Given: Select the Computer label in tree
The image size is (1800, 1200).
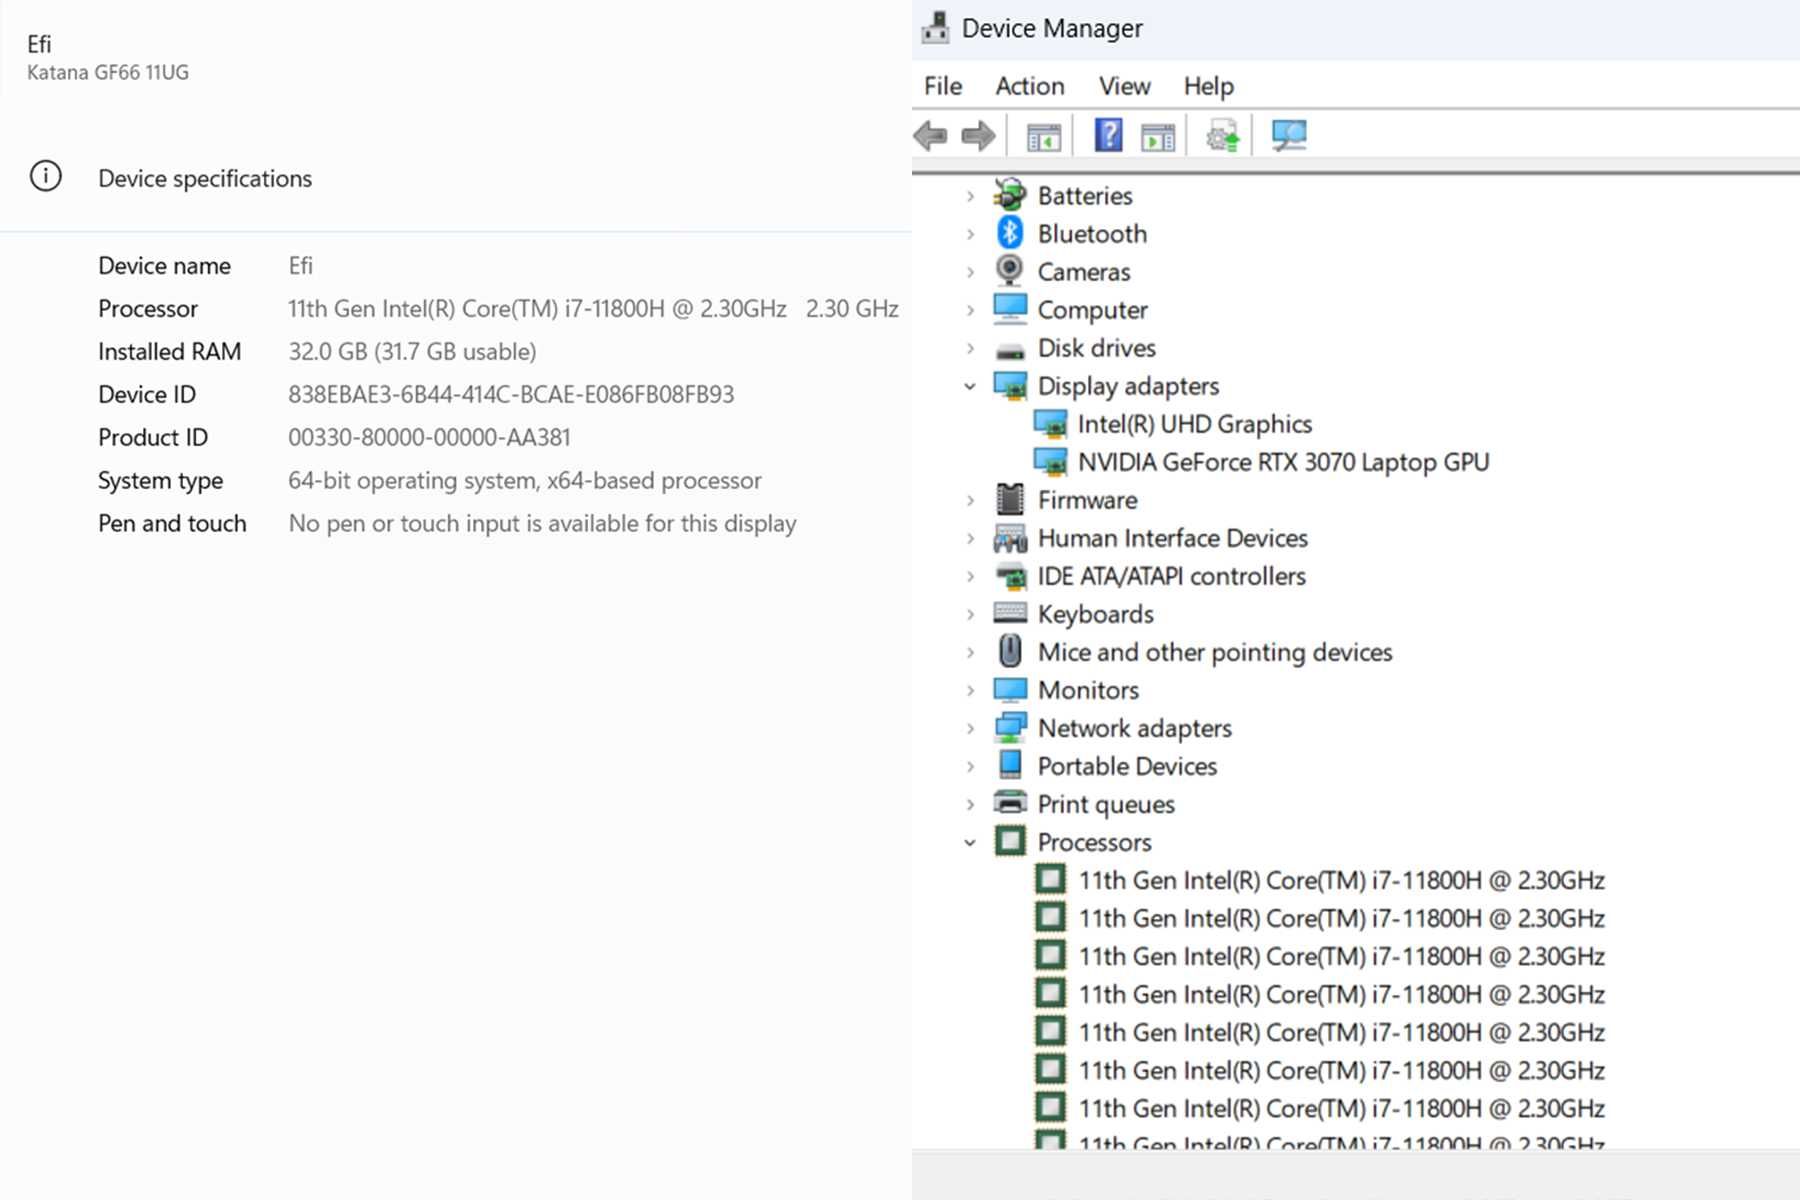Looking at the screenshot, I should tap(1092, 310).
